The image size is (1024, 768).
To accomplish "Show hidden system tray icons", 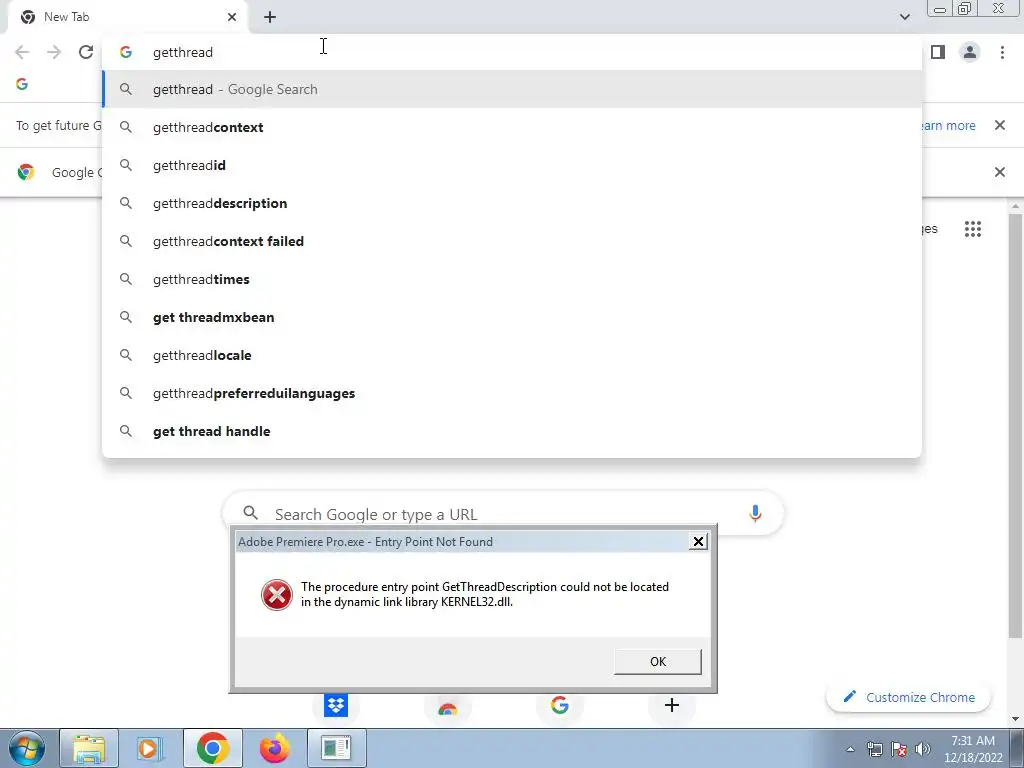I will (850, 749).
